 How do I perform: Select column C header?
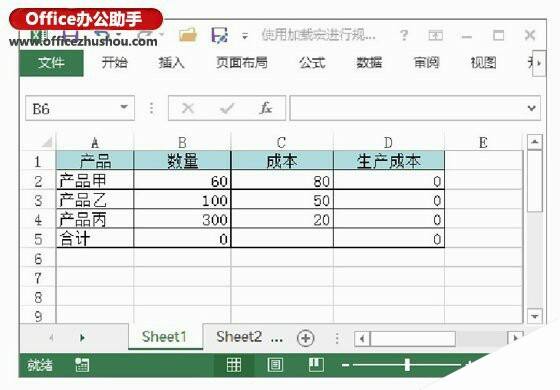point(282,143)
